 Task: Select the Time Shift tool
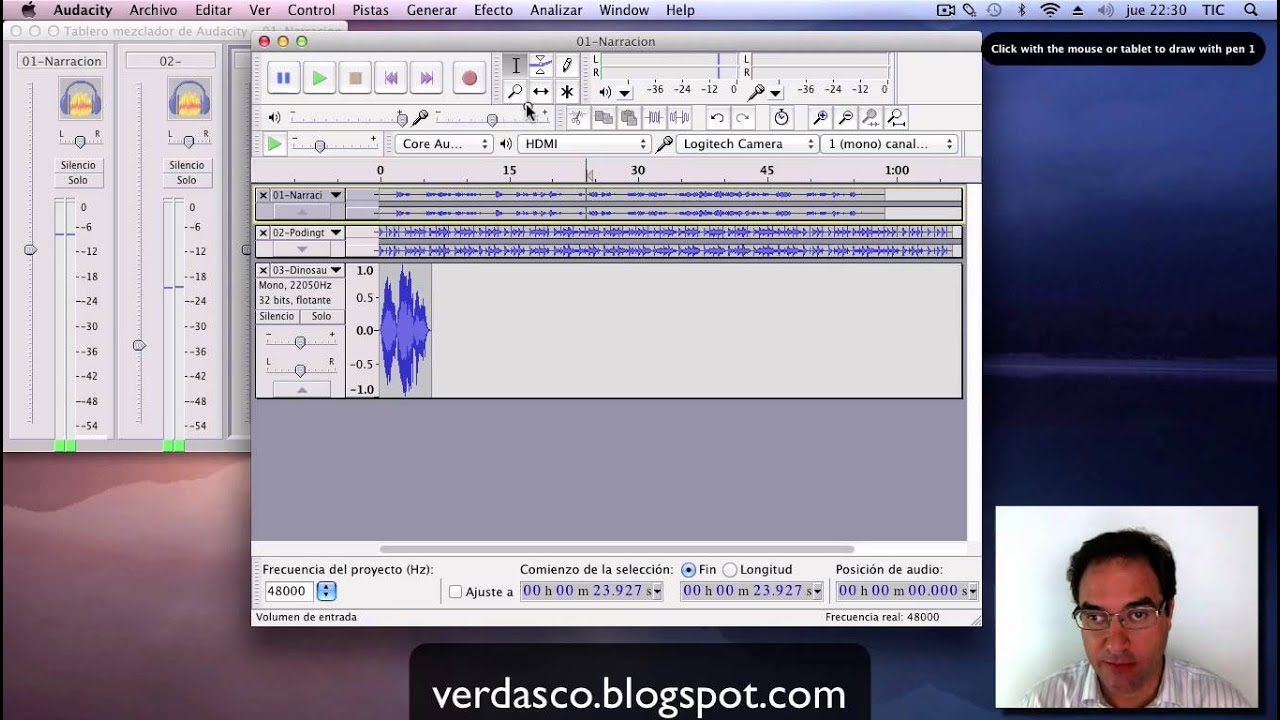click(540, 91)
